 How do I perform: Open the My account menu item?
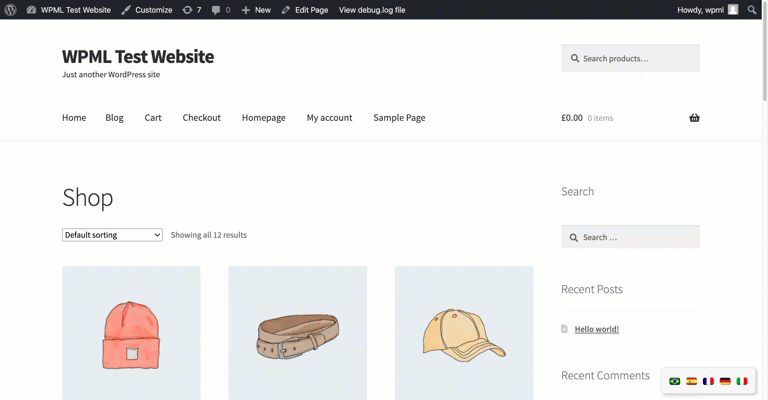pos(329,118)
